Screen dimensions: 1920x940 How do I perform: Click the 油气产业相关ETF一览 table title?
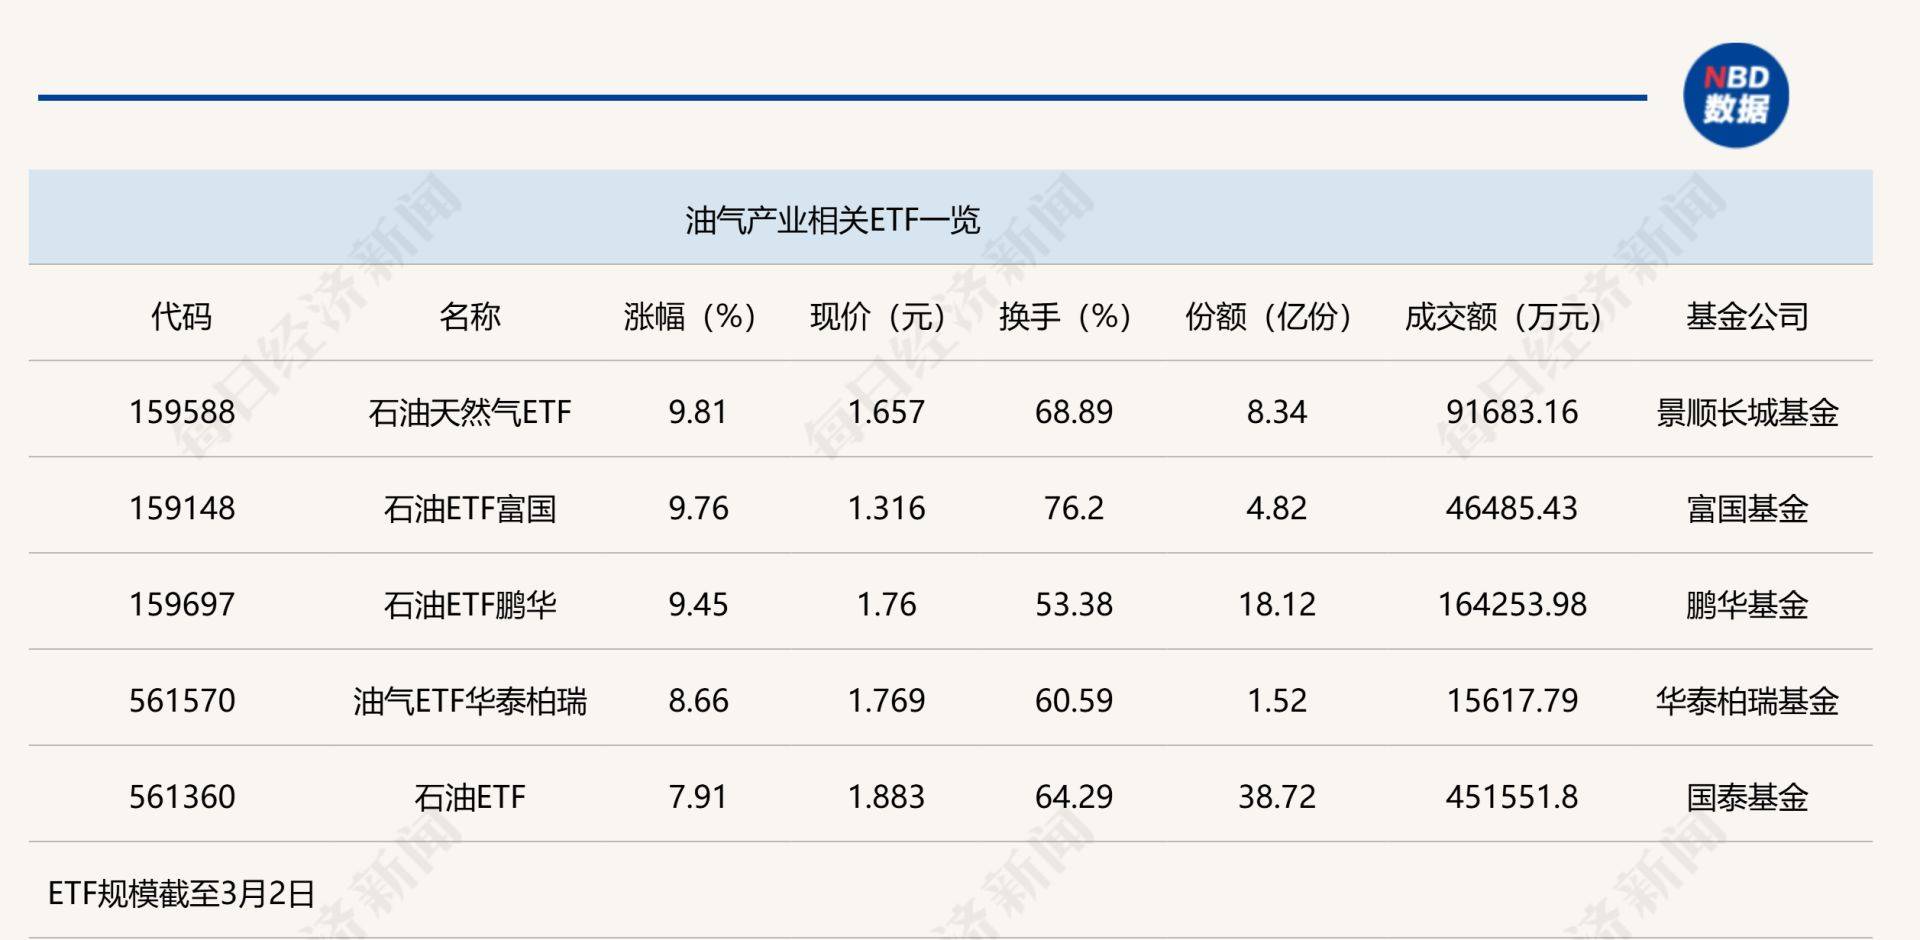(832, 219)
